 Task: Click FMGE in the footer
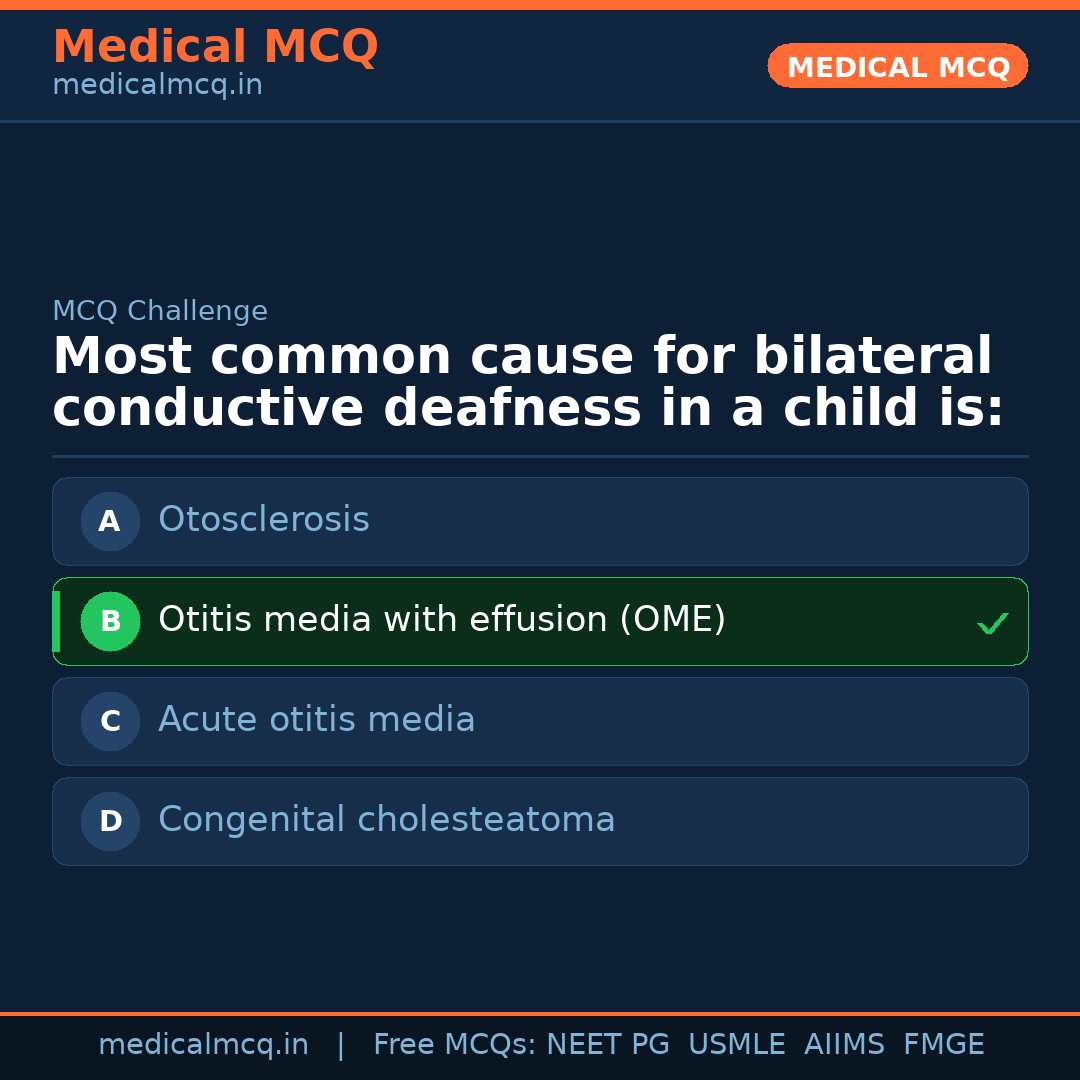click(x=944, y=1045)
